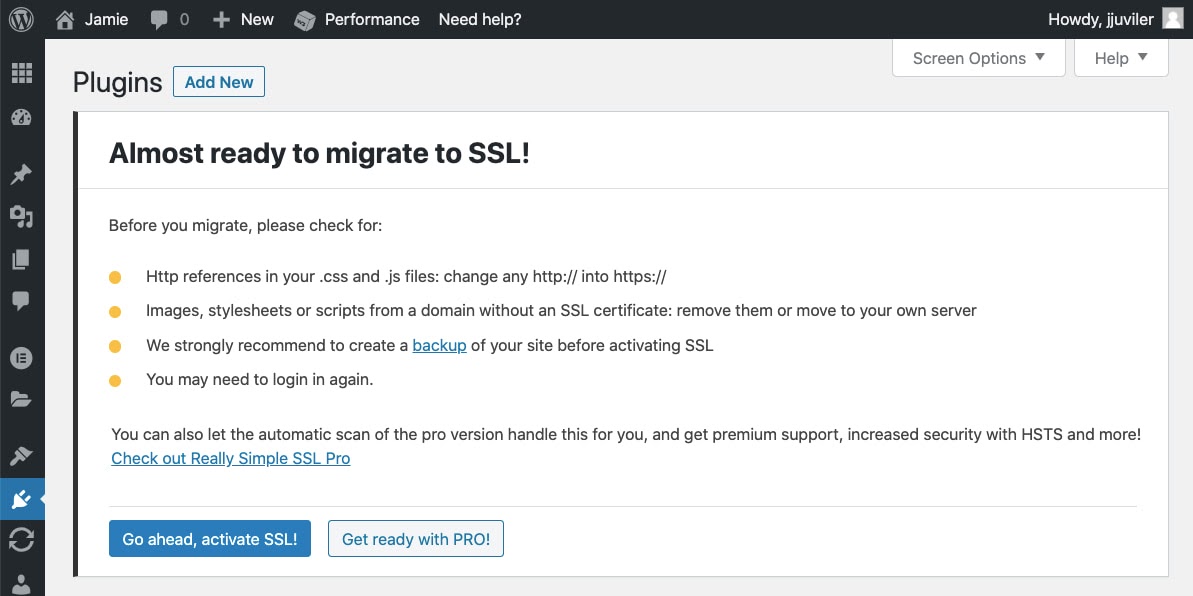Open Check out Really Simple SSL Pro link
The image size is (1193, 596).
coord(231,458)
